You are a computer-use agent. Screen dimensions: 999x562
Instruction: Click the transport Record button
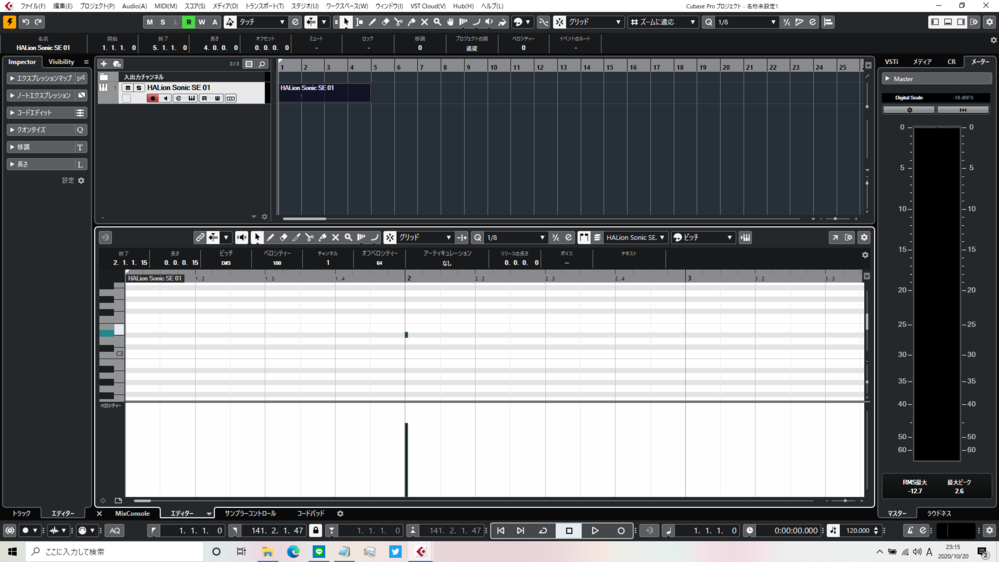click(x=621, y=531)
